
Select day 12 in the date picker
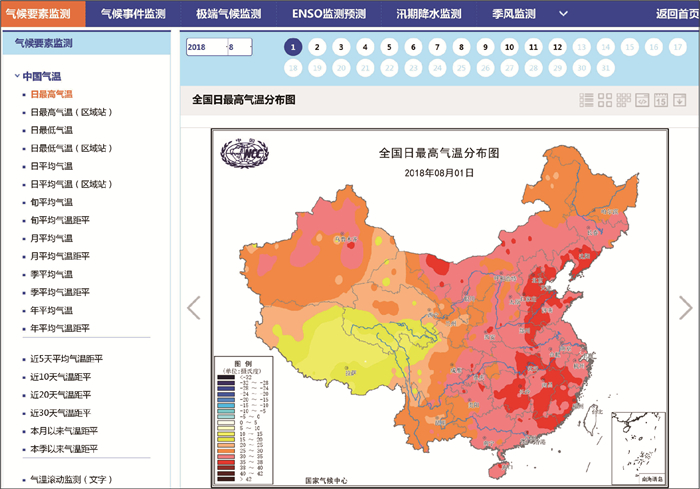557,47
